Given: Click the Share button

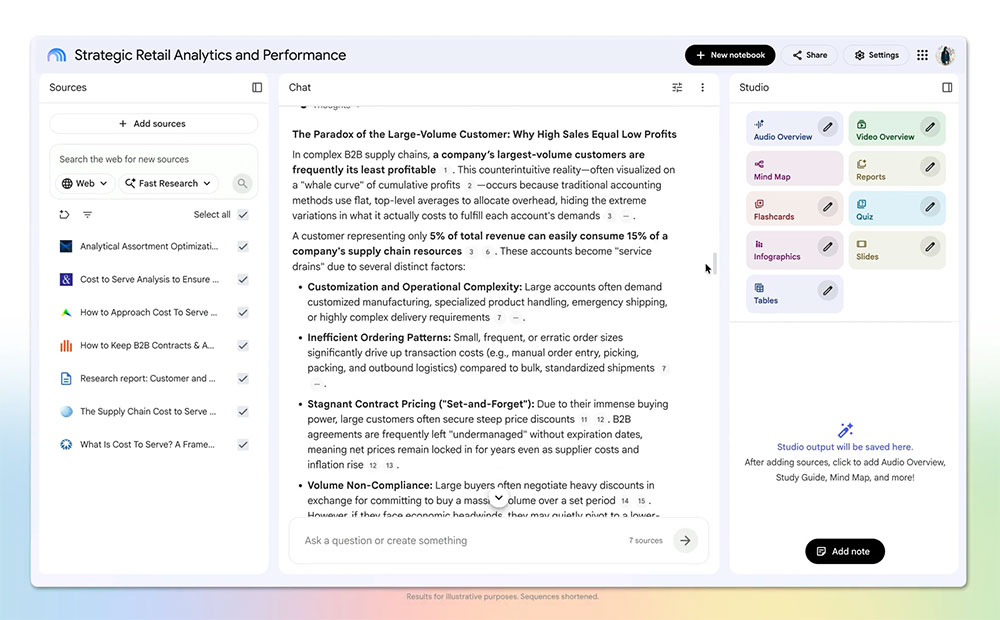Looking at the screenshot, I should coord(810,55).
